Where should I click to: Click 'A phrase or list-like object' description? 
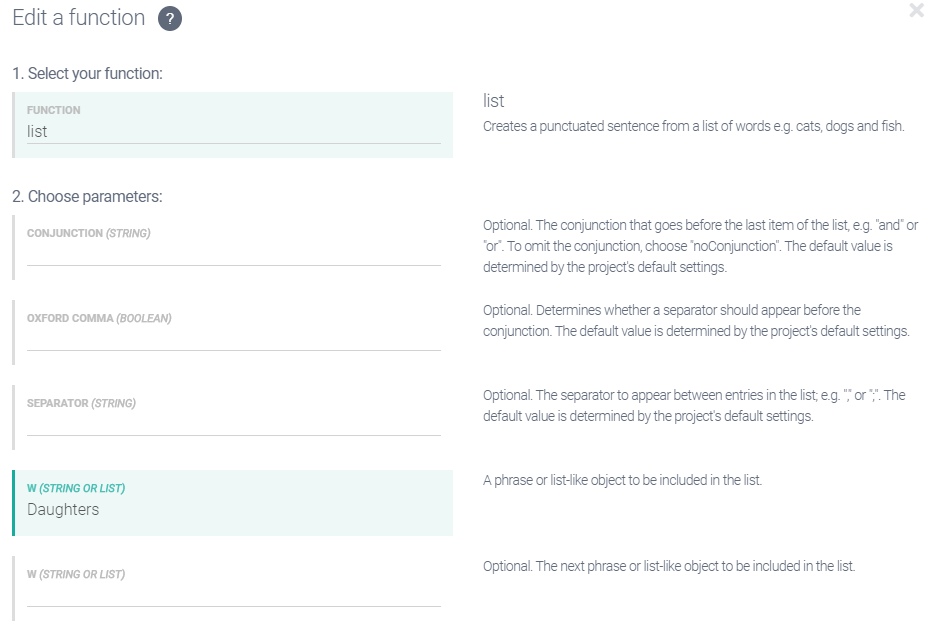click(622, 481)
